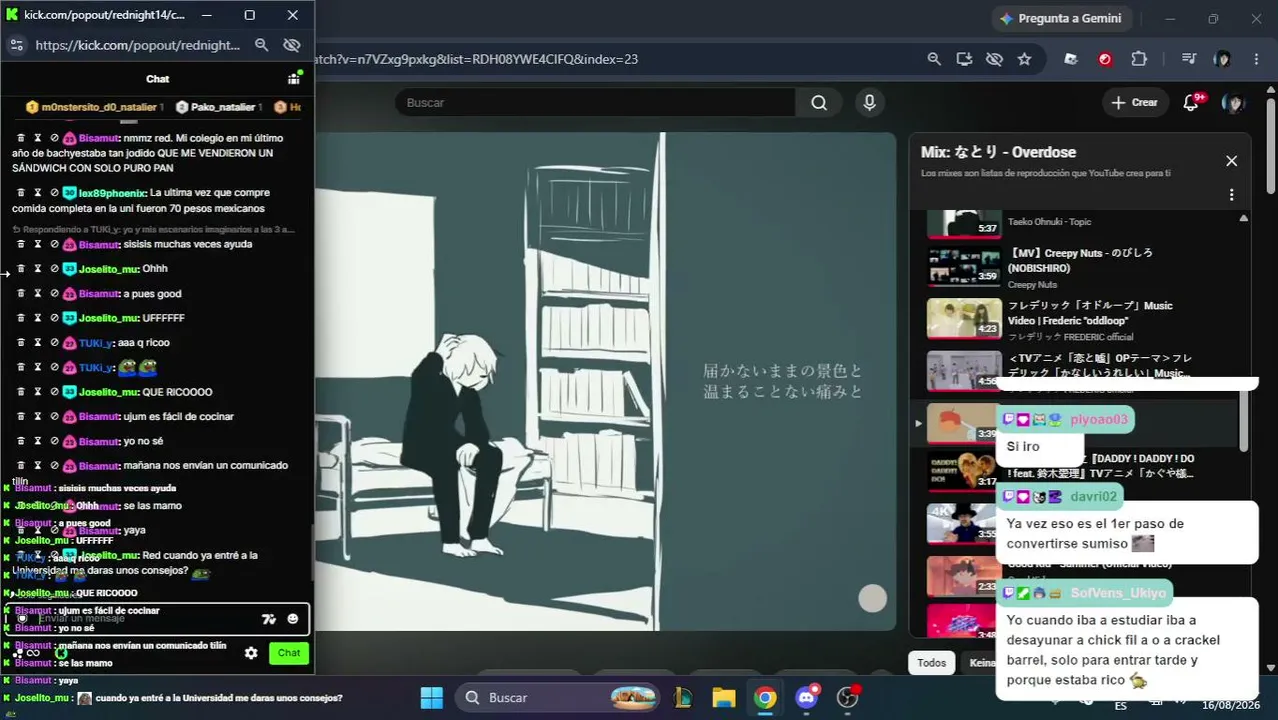
Task: Delete Joselito_mu's "UFFFFFF" message
Action: pos(20,318)
